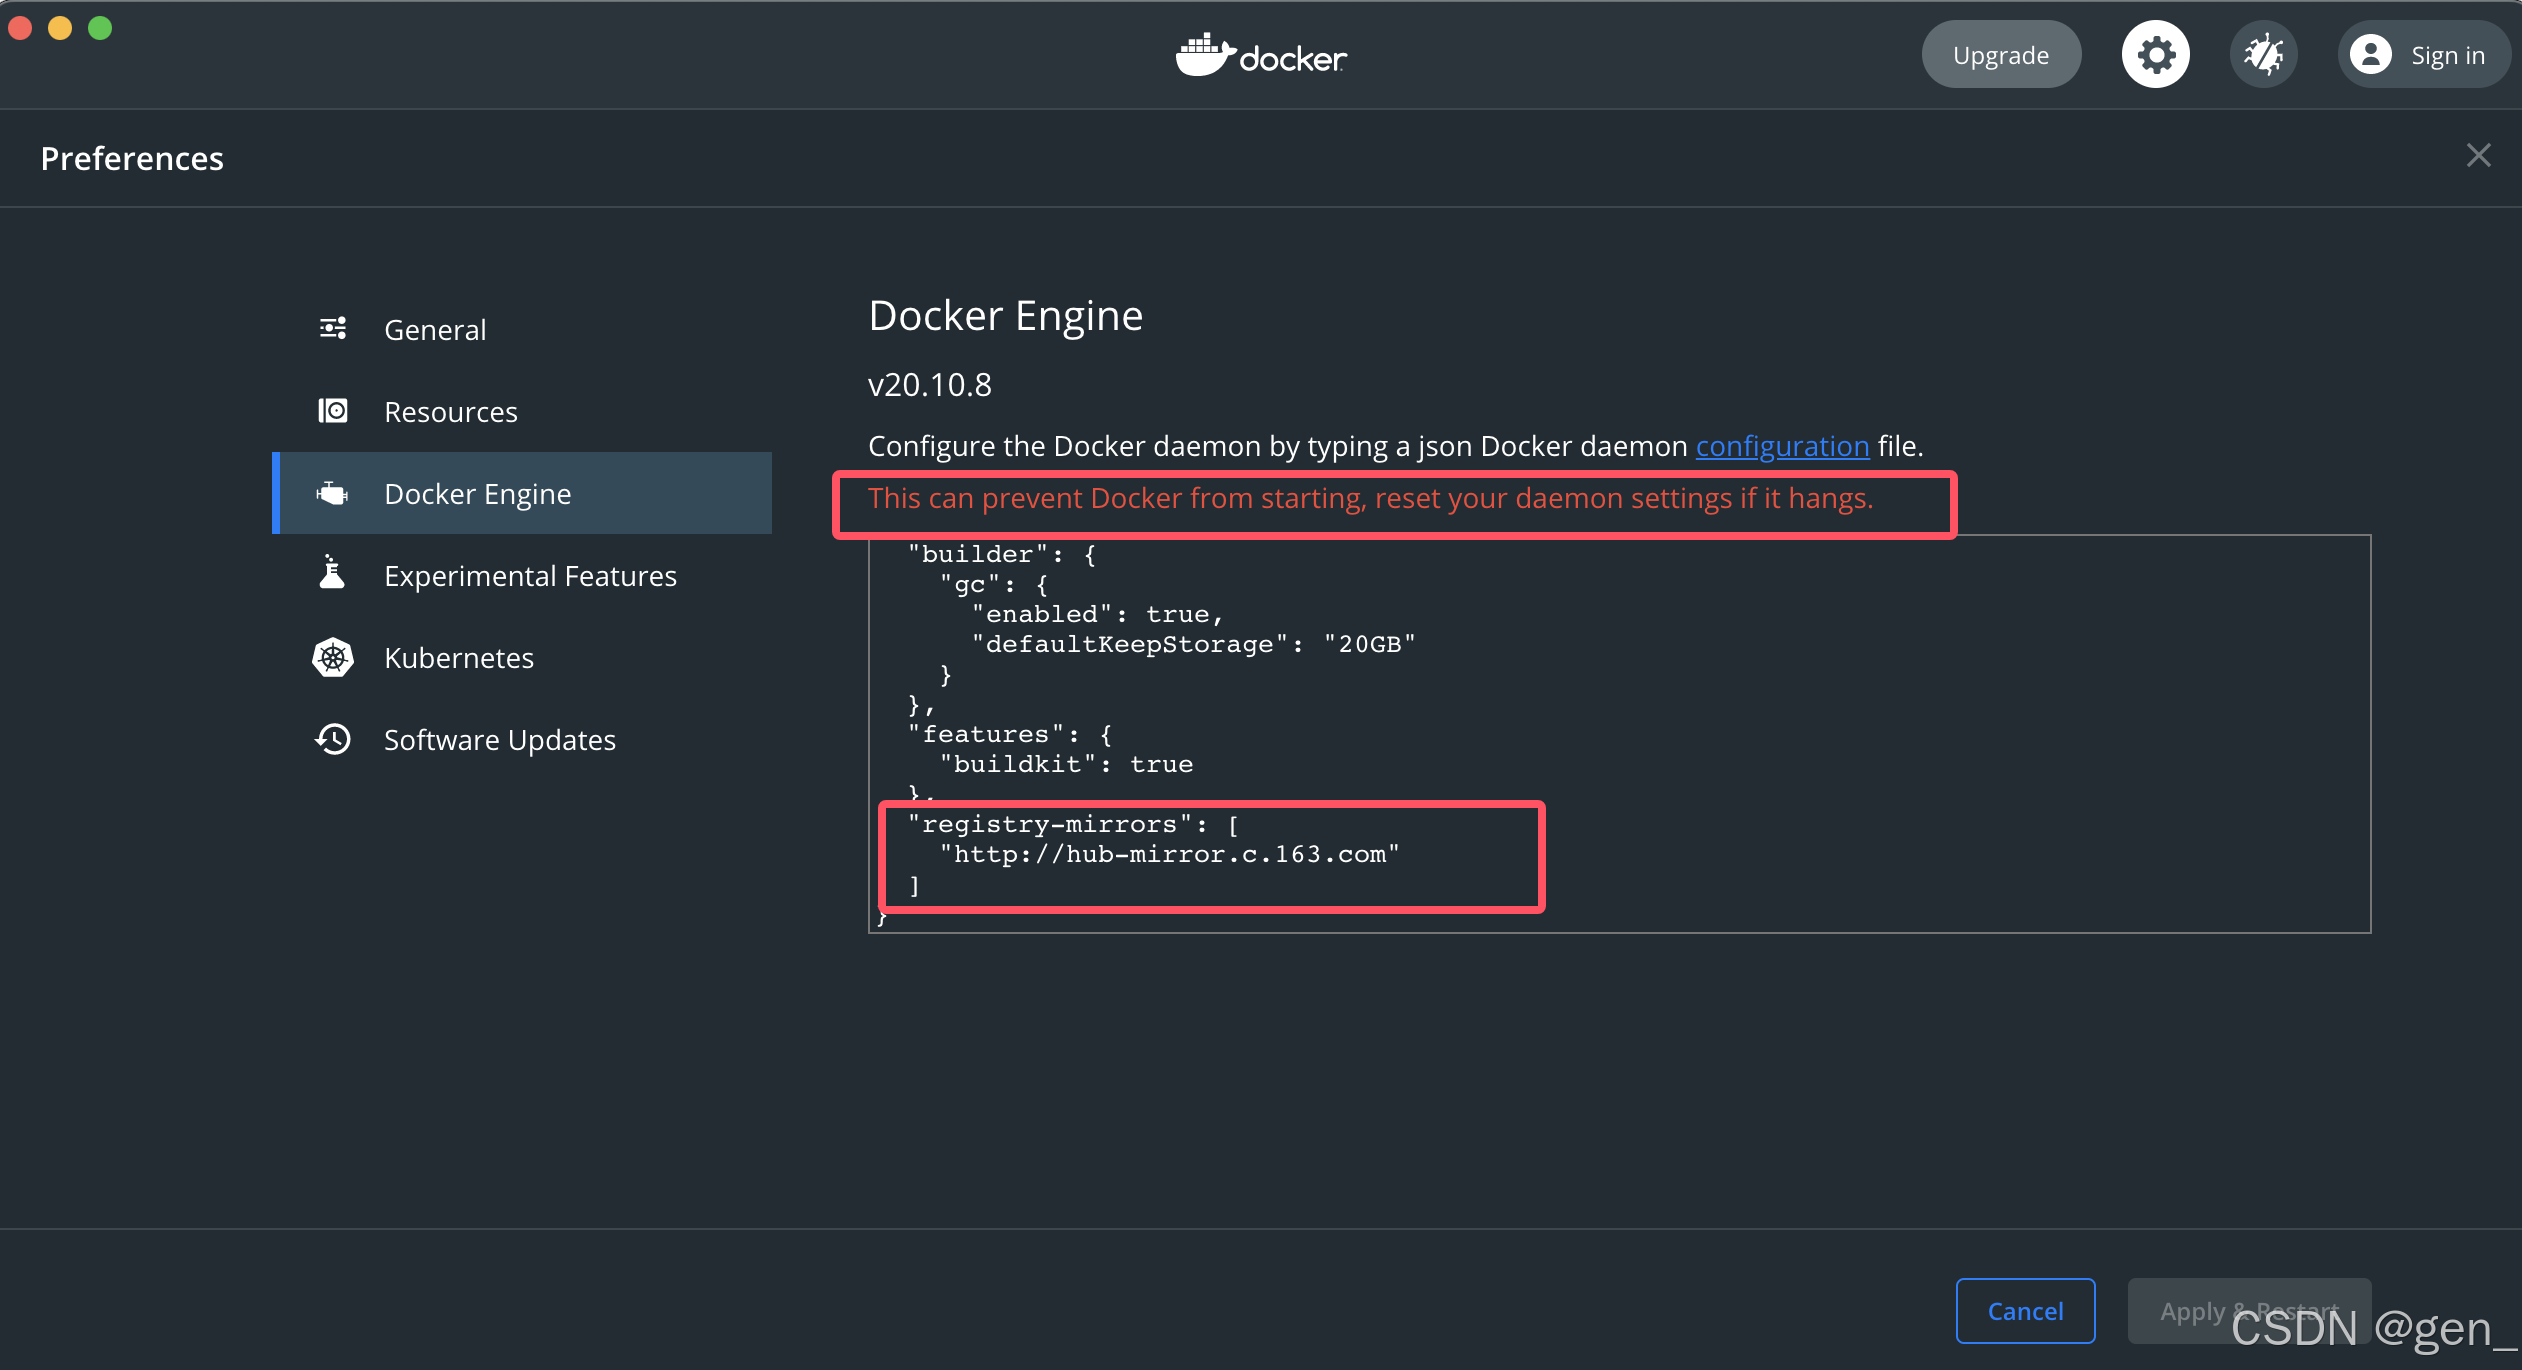Screen dimensions: 2522x1370
Task: Click Apply & Restart
Action: pos(2247,1310)
